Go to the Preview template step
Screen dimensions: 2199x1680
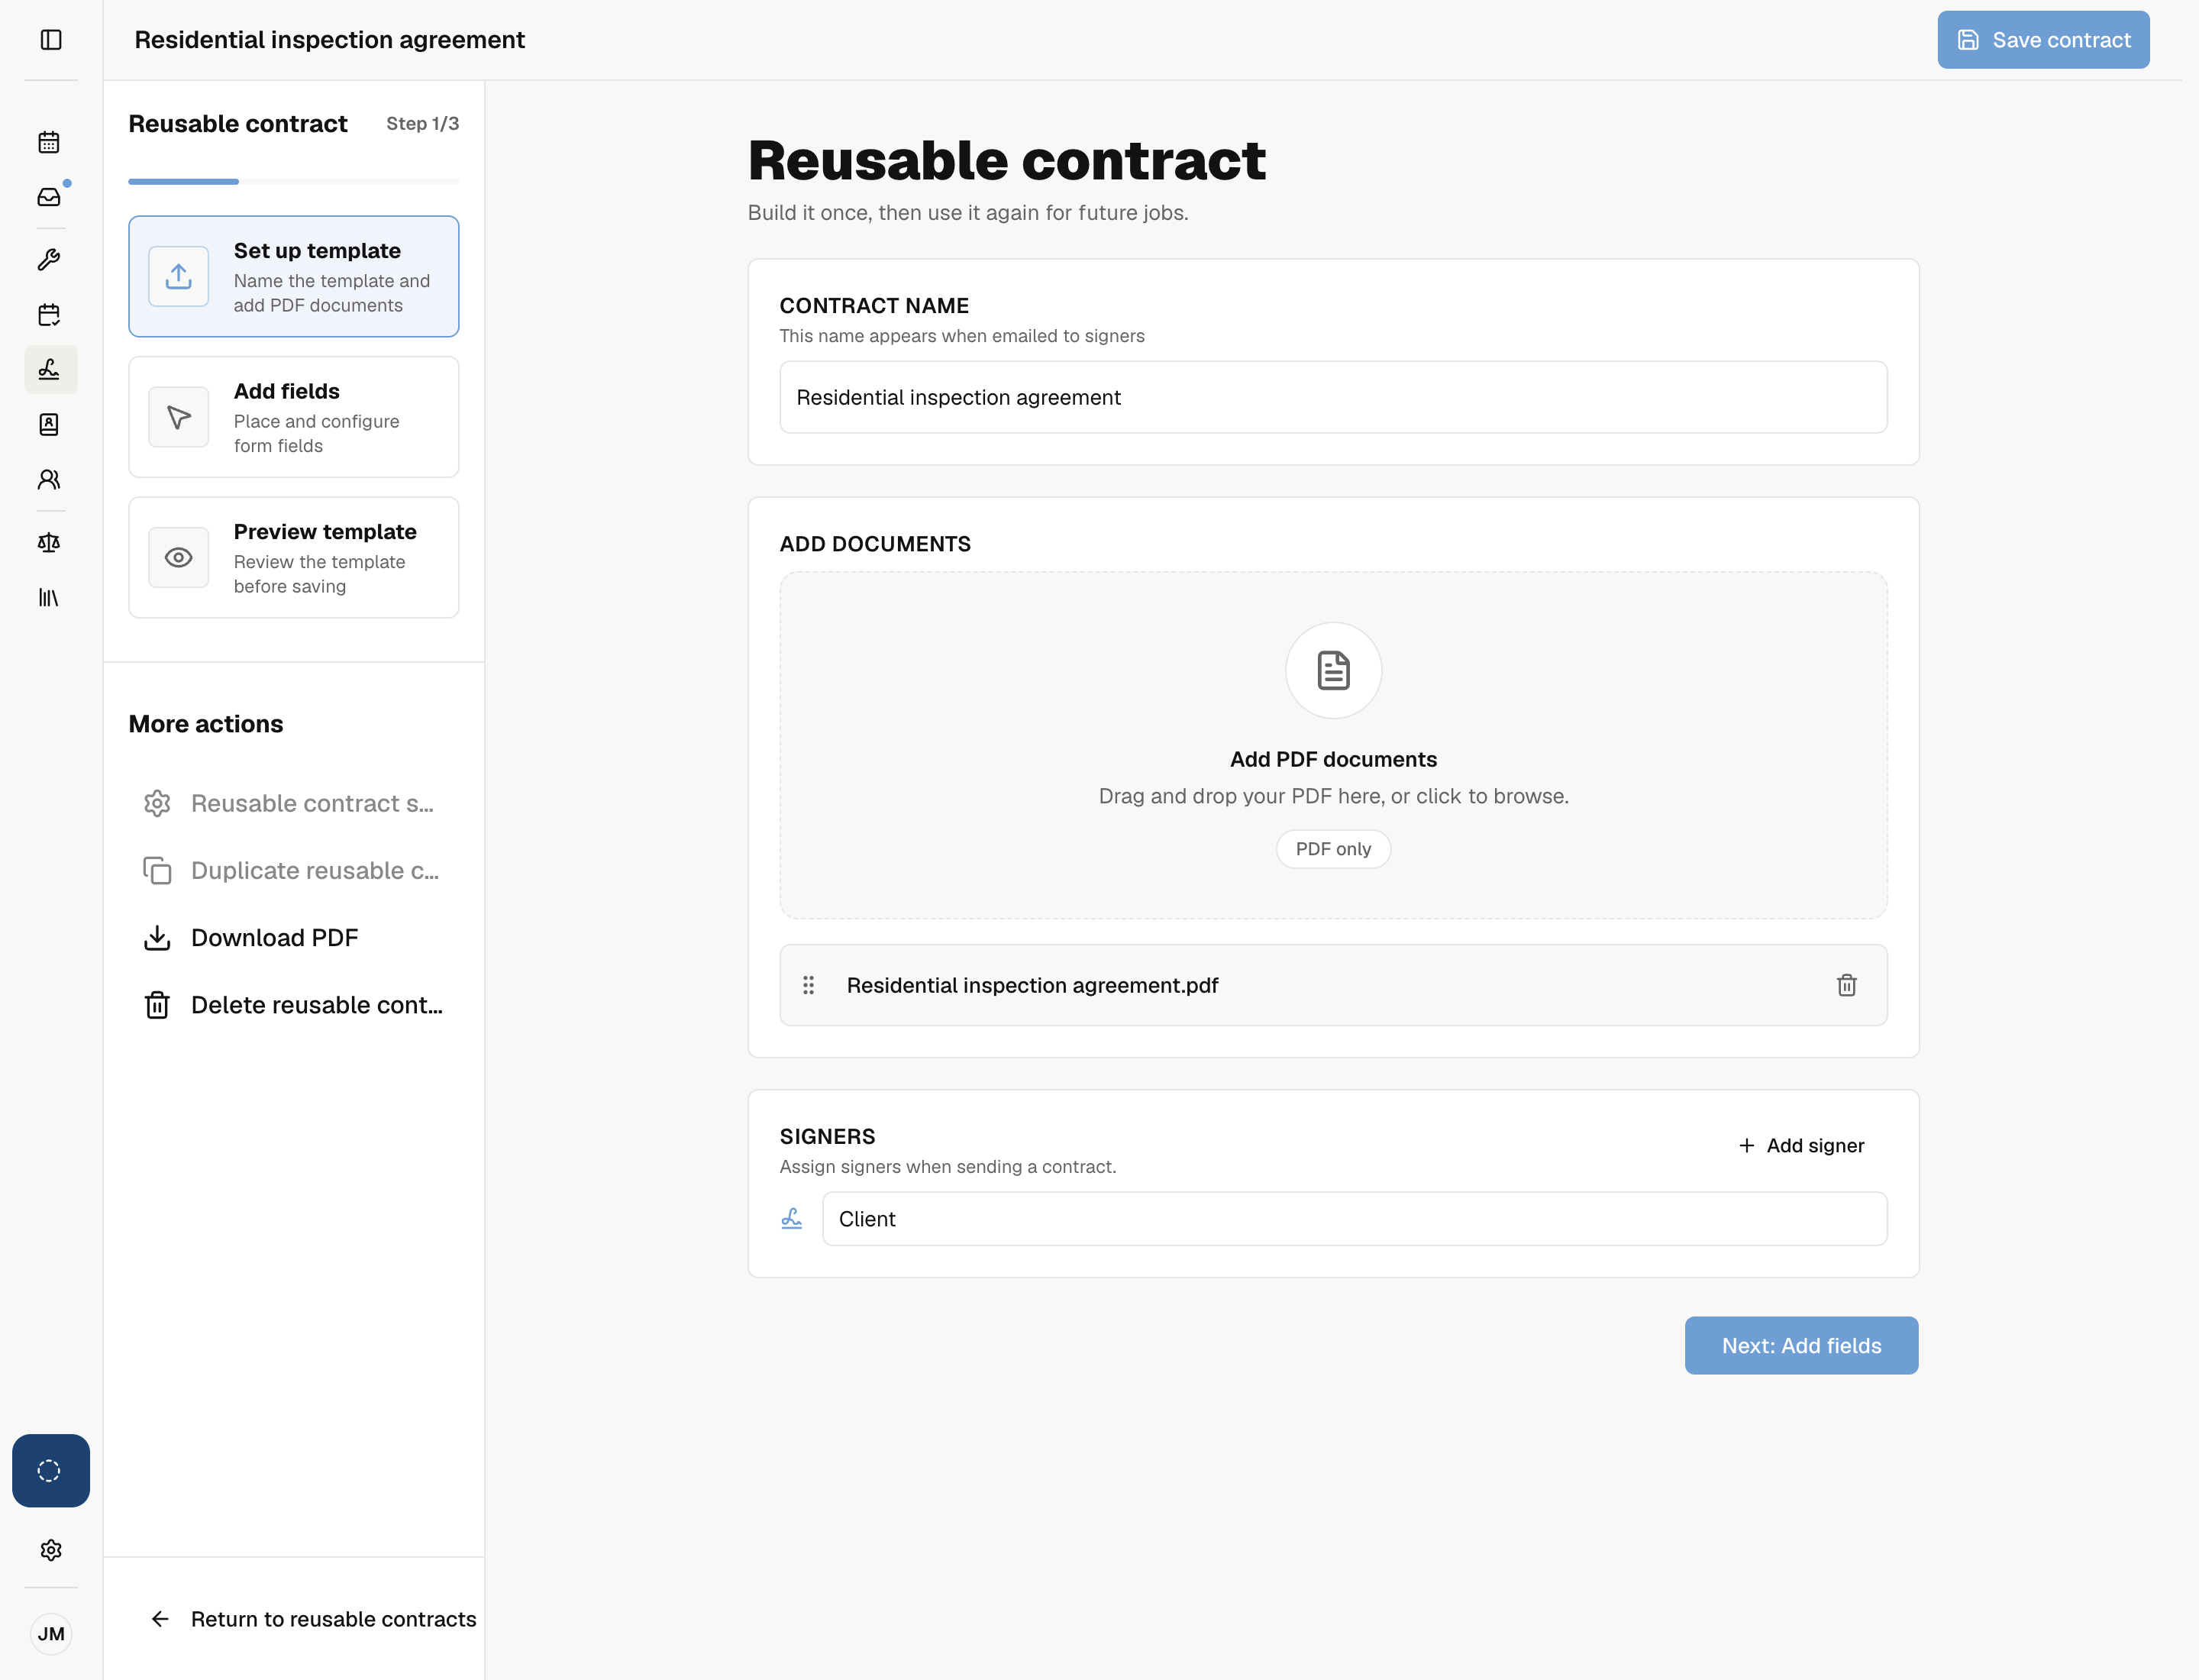click(x=294, y=558)
